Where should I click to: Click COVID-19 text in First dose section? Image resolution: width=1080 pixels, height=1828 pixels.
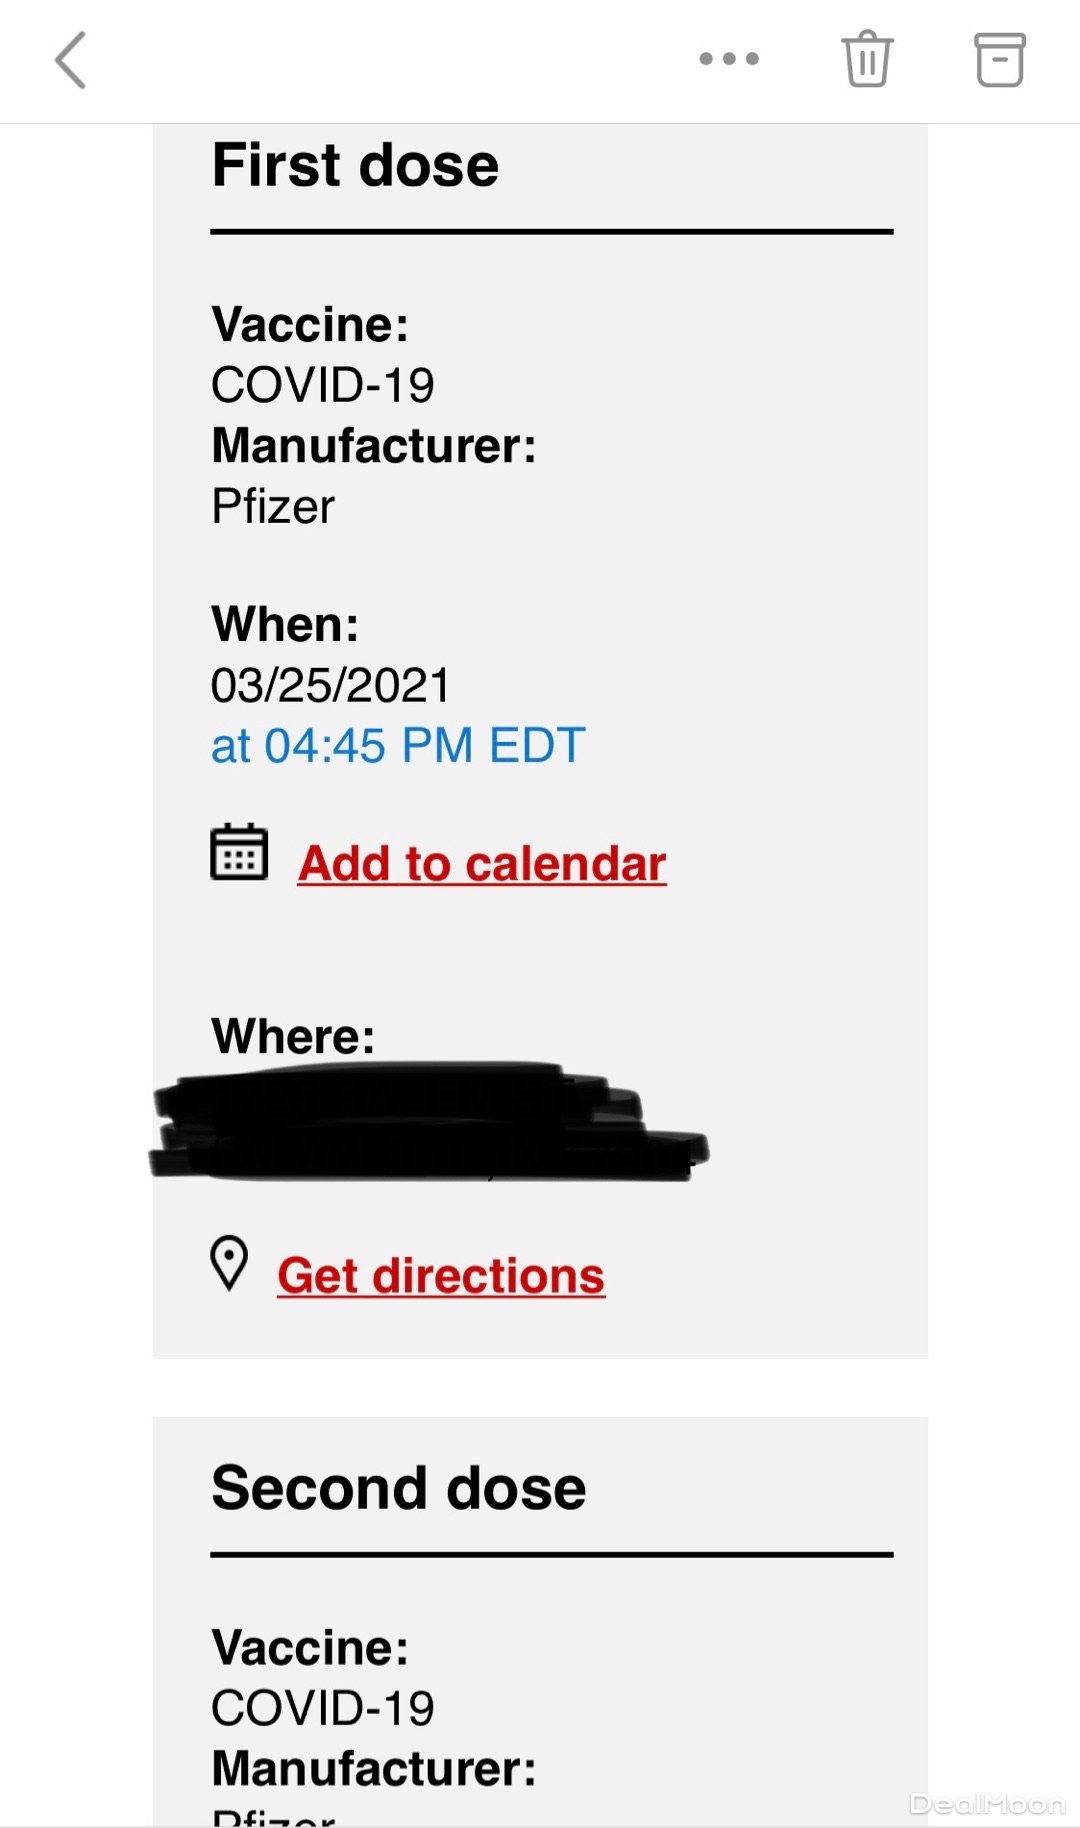point(323,386)
